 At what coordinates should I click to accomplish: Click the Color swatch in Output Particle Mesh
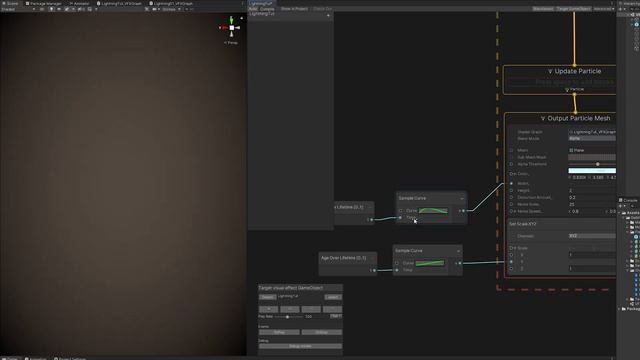(592, 171)
